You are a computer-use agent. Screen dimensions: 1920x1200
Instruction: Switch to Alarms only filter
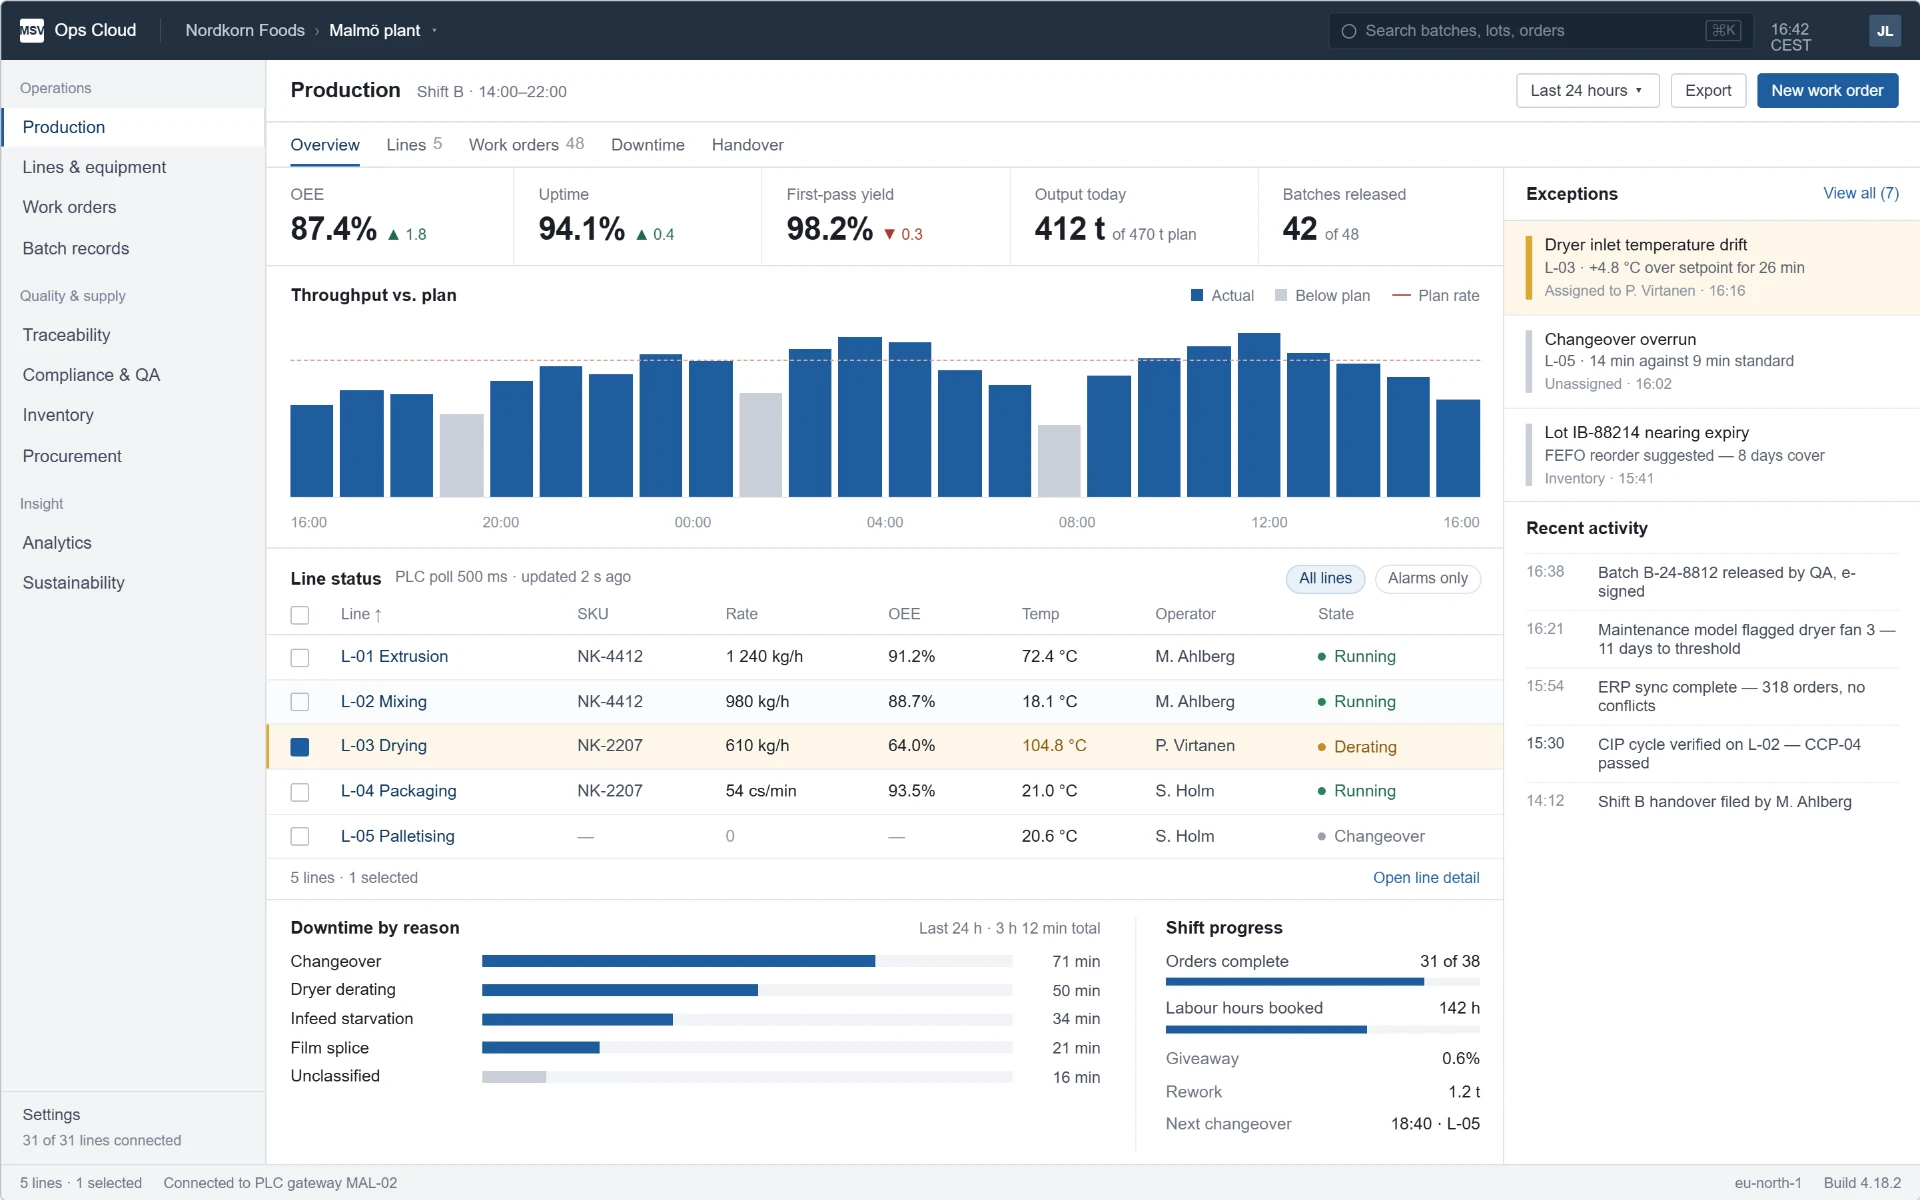point(1427,578)
